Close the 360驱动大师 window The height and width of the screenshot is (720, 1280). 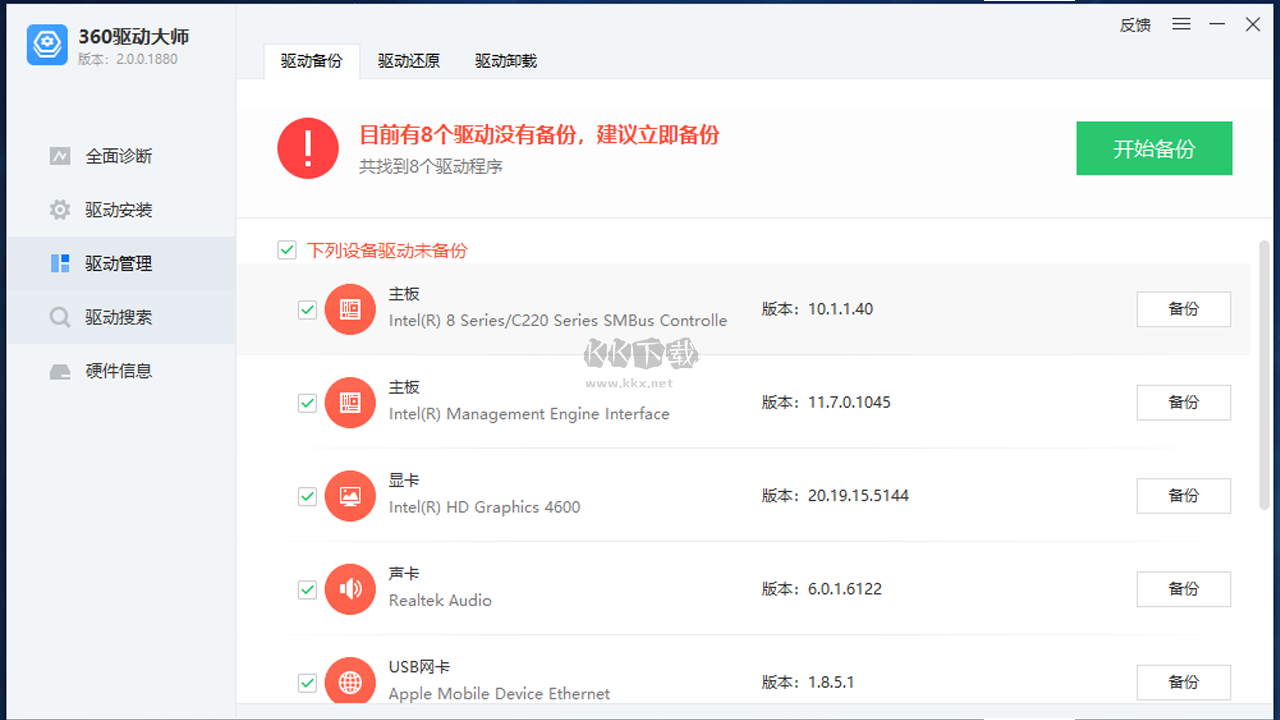coord(1253,24)
